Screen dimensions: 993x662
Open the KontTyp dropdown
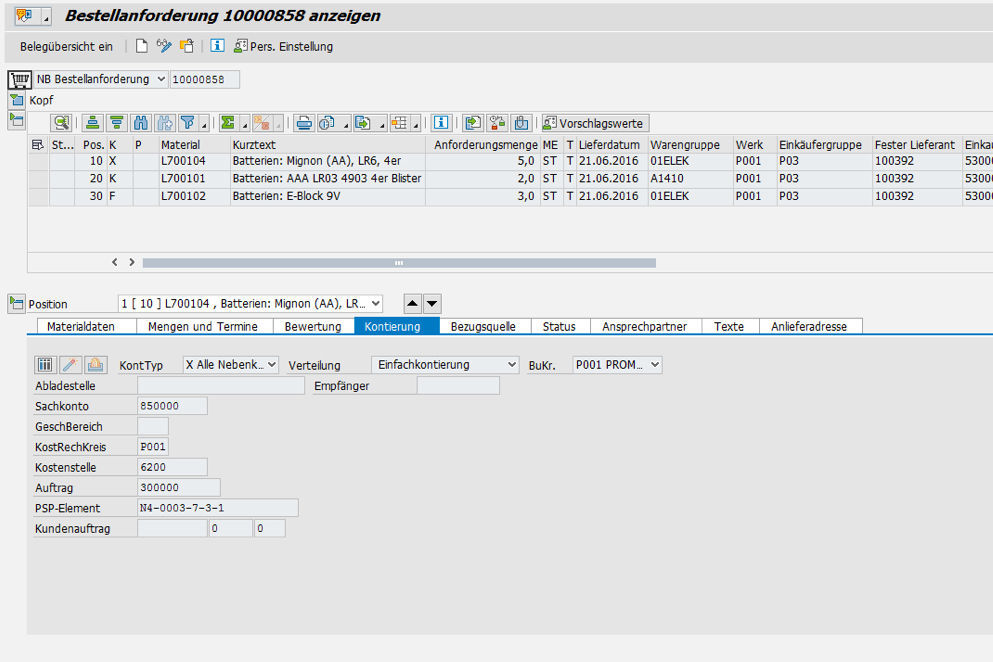tap(271, 365)
